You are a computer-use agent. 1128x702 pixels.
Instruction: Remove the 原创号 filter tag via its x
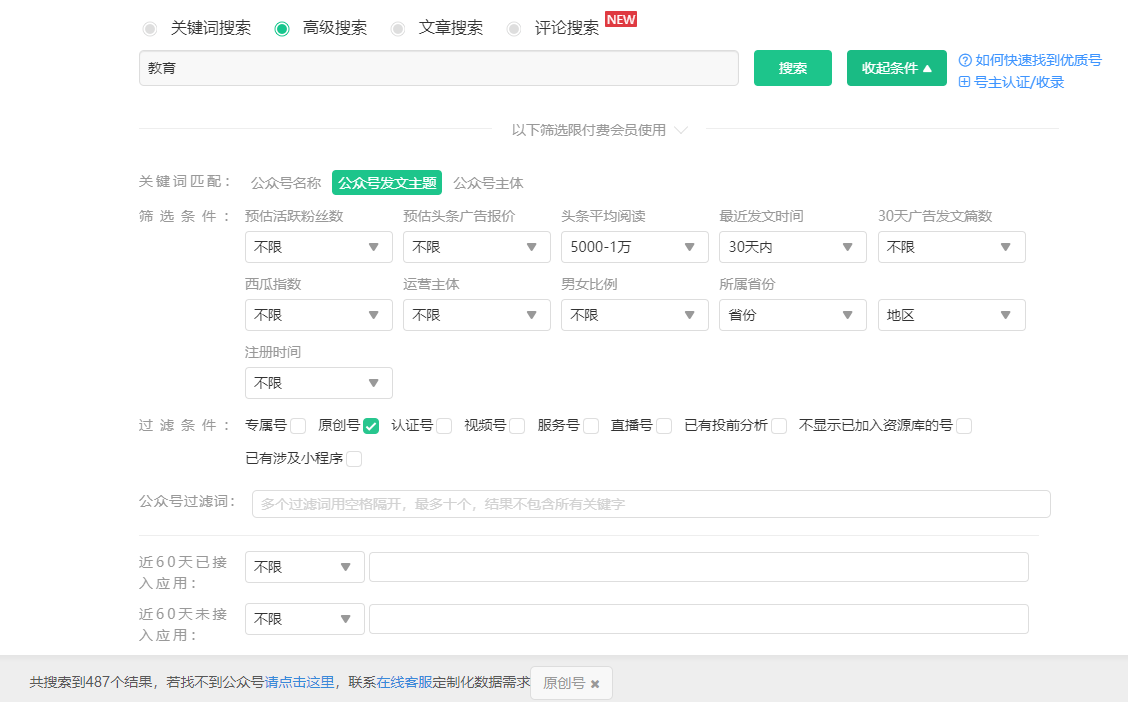pos(595,684)
